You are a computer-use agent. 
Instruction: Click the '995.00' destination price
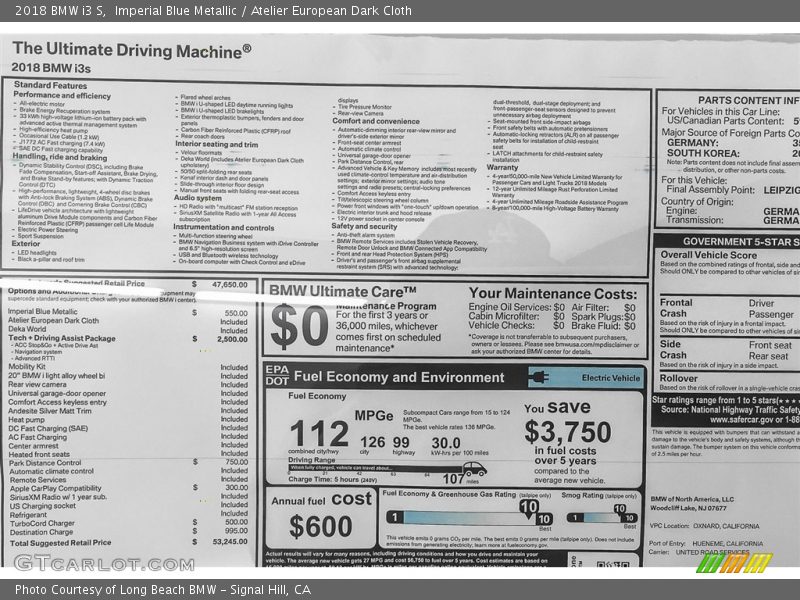pyautogui.click(x=237, y=531)
